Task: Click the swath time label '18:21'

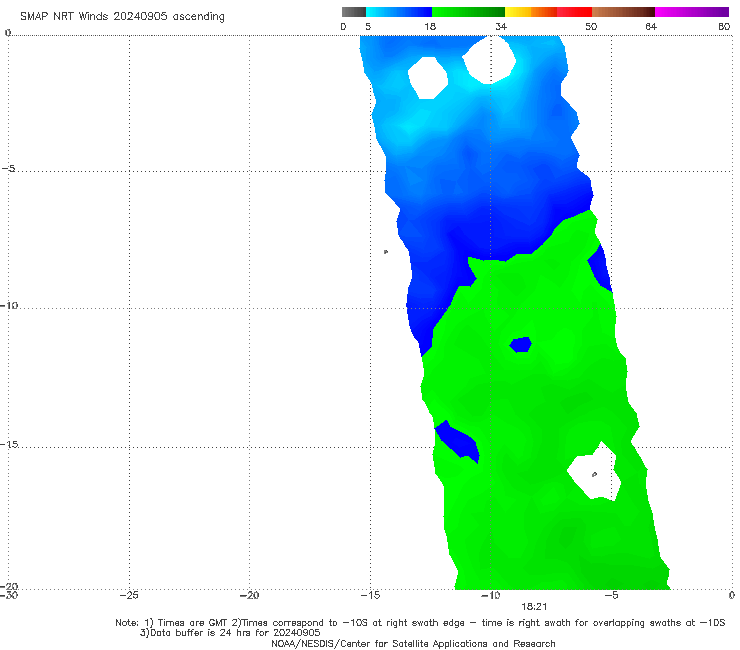Action: (x=534, y=607)
